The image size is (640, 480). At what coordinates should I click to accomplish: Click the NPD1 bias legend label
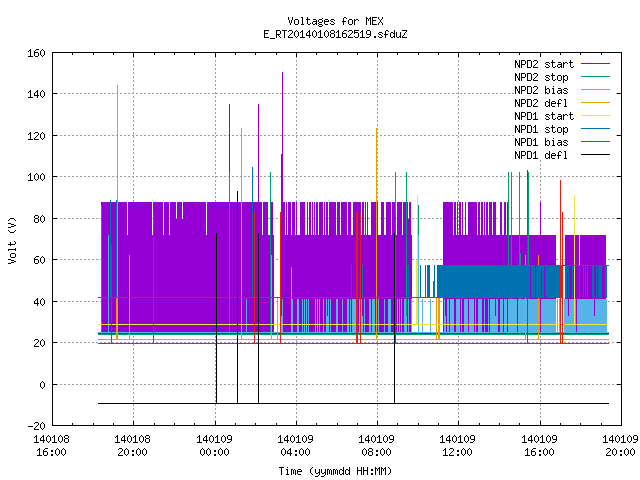point(541,142)
